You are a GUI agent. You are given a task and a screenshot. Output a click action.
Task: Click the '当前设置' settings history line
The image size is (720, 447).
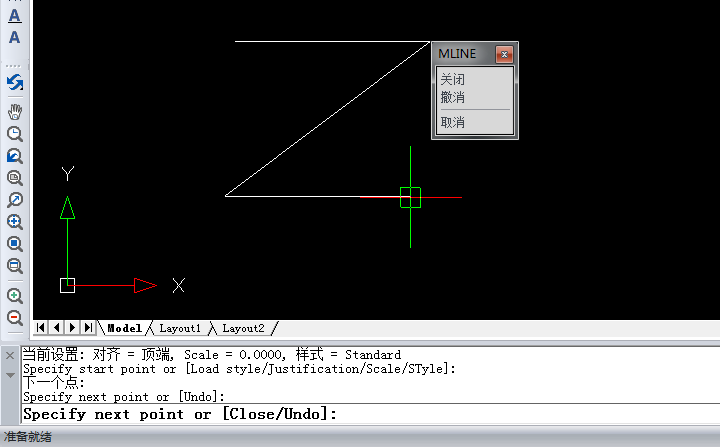click(x=212, y=355)
